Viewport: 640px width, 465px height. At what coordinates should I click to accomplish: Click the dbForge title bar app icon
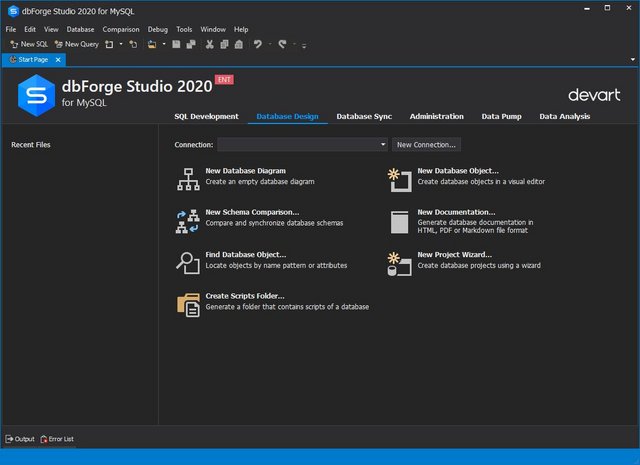(13, 11)
